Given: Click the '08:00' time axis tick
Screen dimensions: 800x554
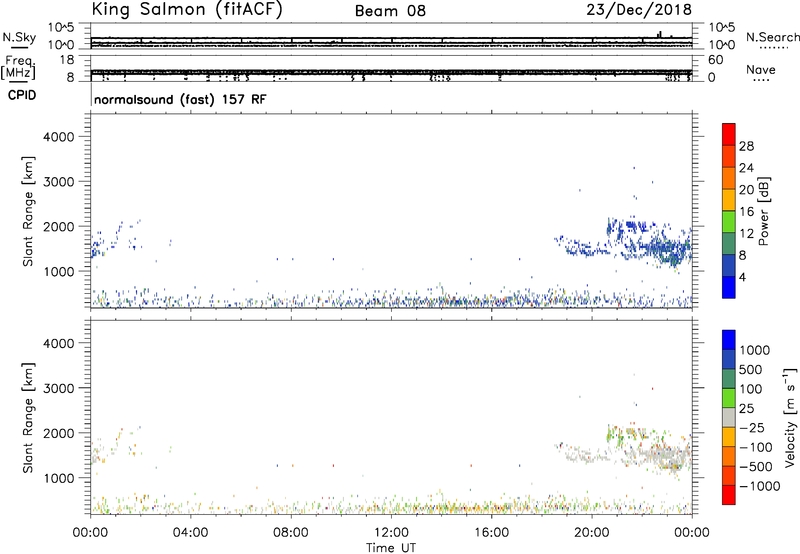Looking at the screenshot, I should coord(291,533).
